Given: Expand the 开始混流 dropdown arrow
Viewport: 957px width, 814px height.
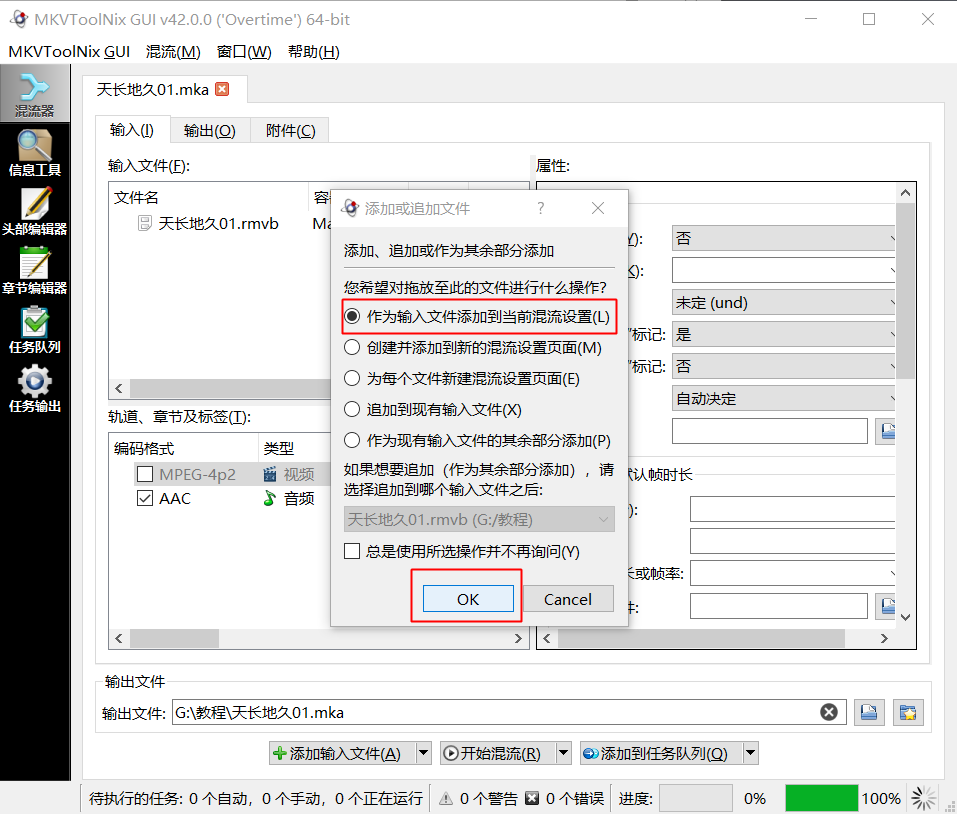Looking at the screenshot, I should (564, 753).
